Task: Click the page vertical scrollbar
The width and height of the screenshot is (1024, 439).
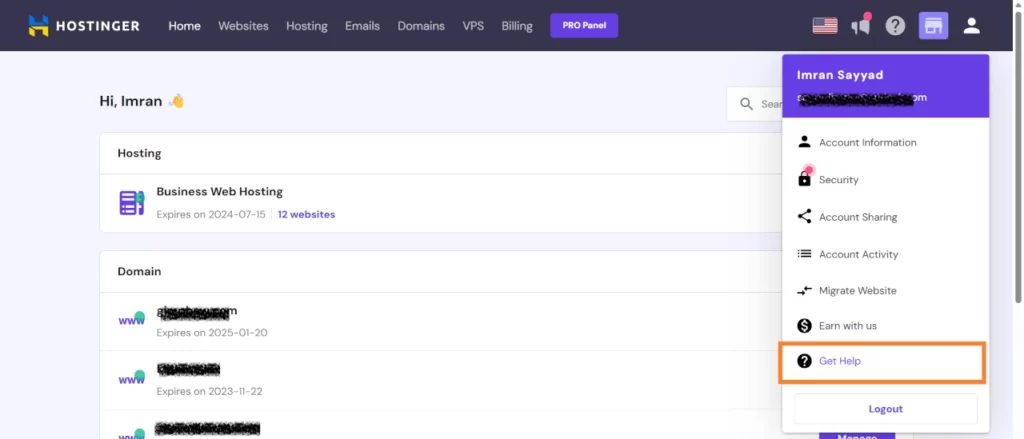Action: click(1019, 157)
